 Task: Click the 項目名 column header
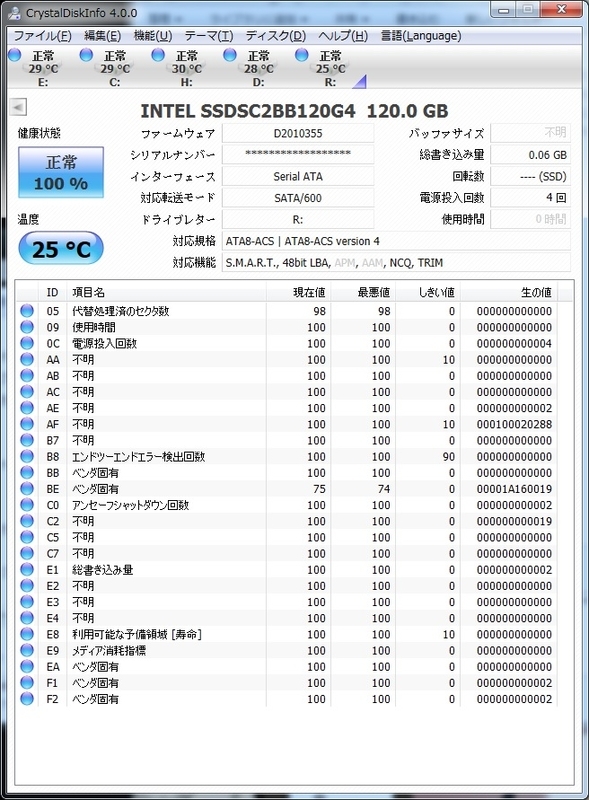tap(166, 292)
